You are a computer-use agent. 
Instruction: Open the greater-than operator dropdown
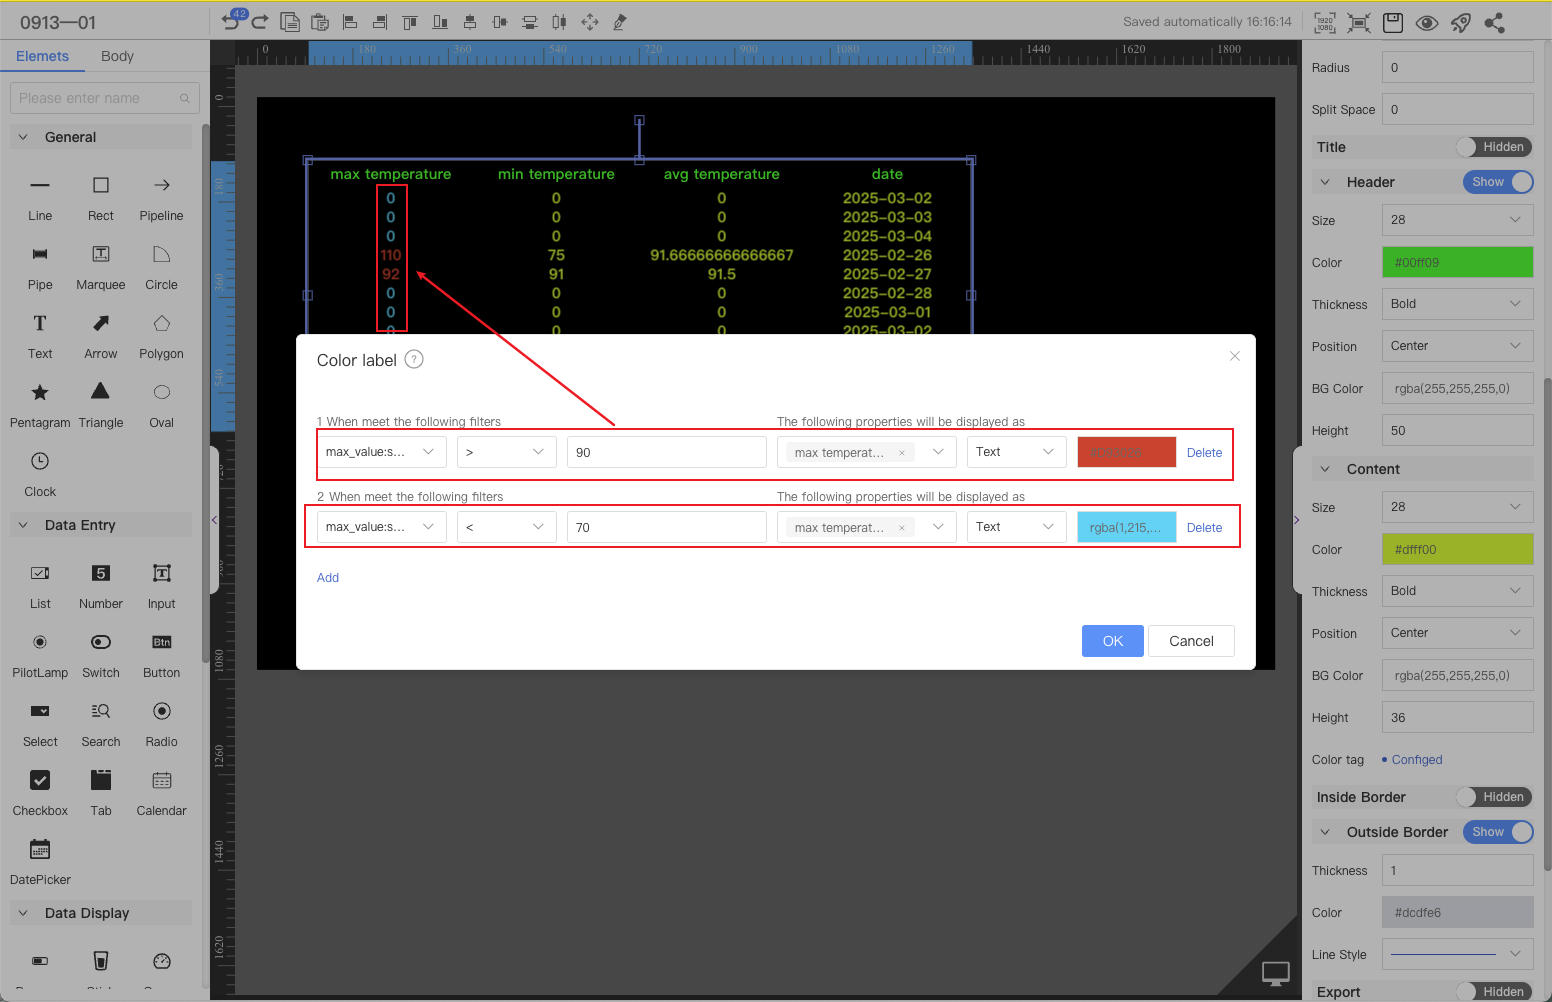[506, 452]
